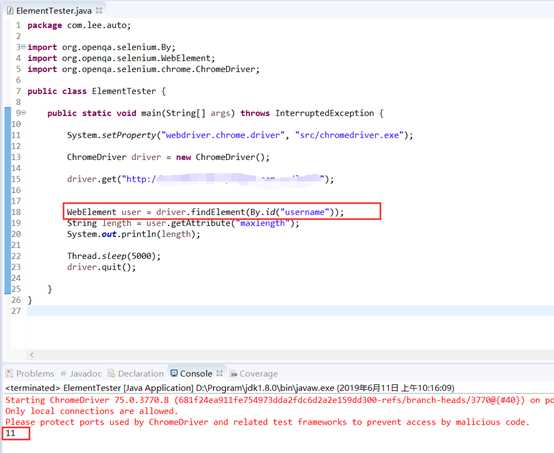
Task: Click the "package com.lee.auto;" line
Action: 79,25
